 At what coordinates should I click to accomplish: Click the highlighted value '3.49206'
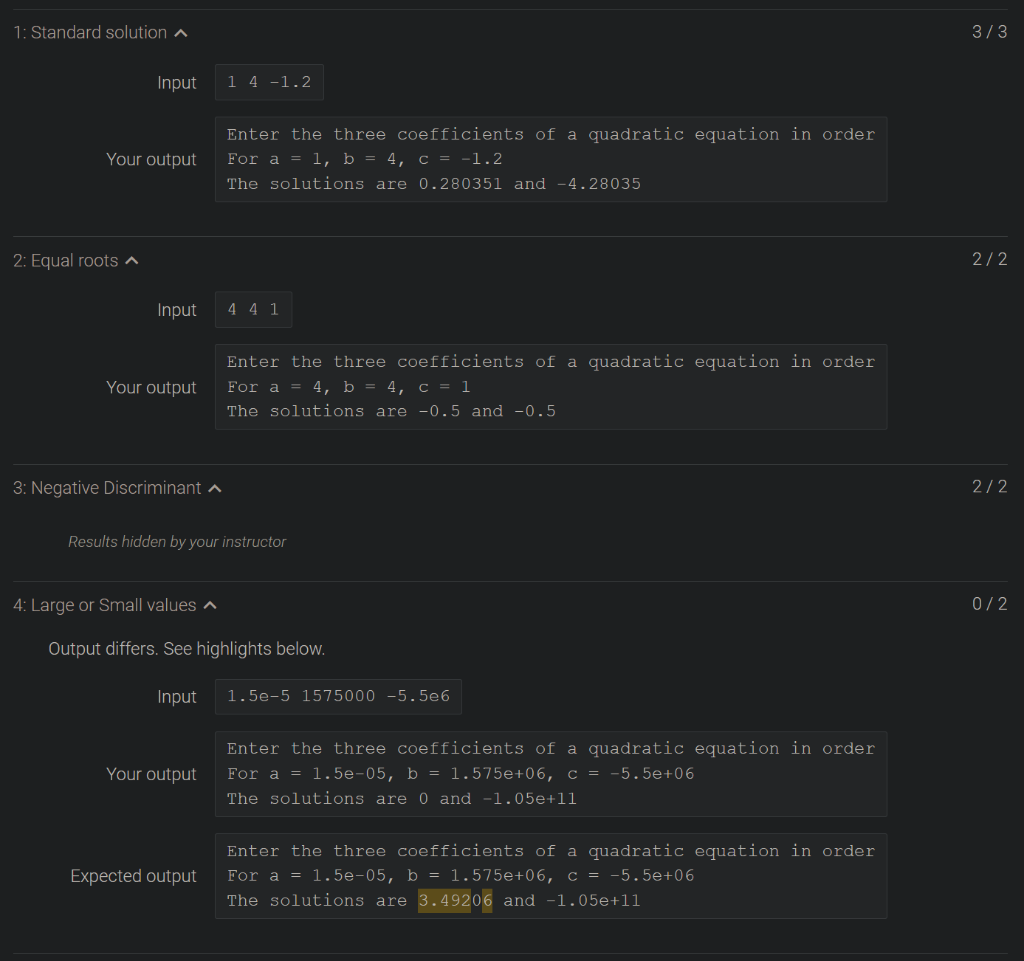(x=455, y=900)
